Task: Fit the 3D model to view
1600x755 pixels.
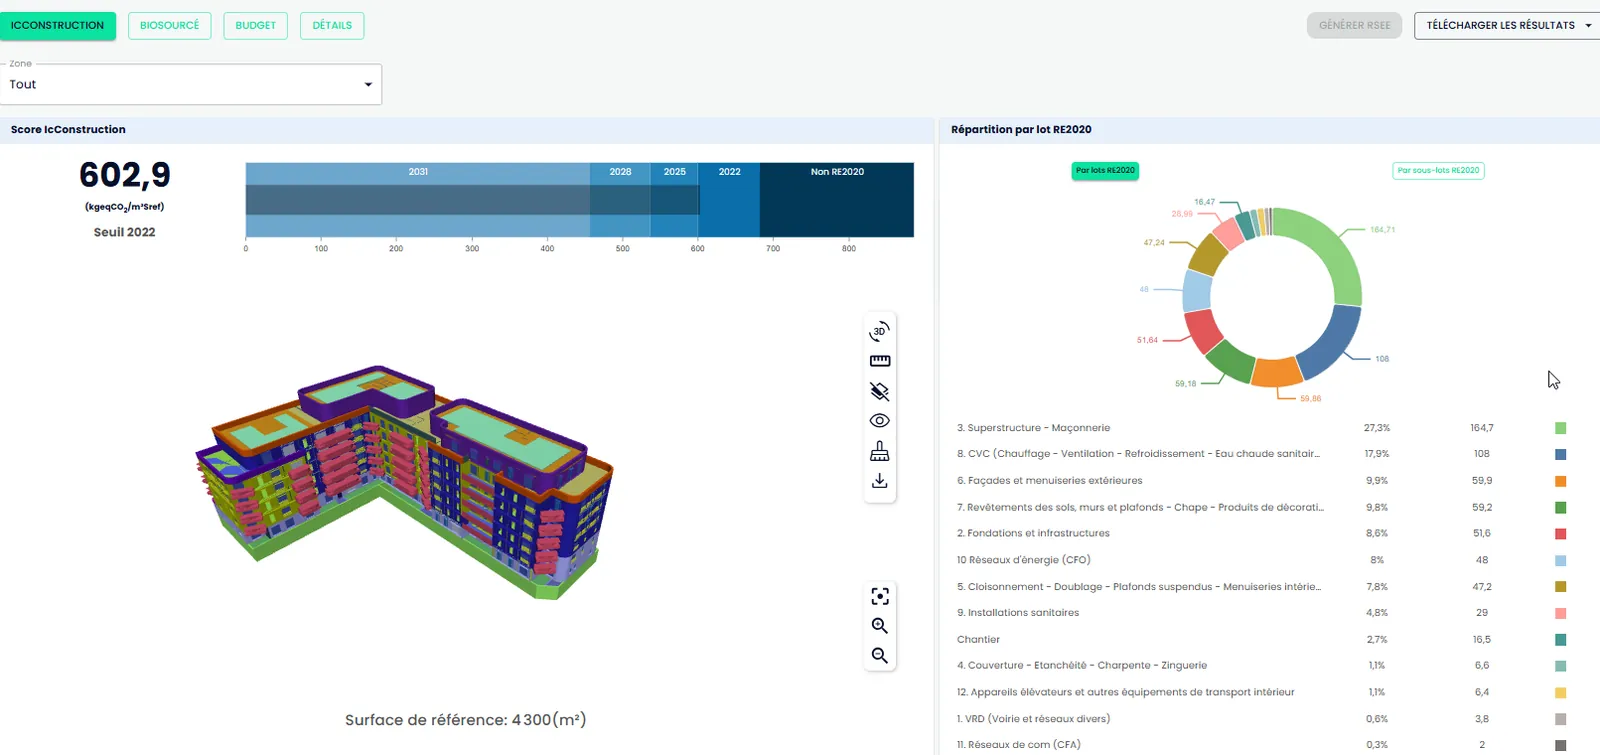Action: click(x=880, y=596)
